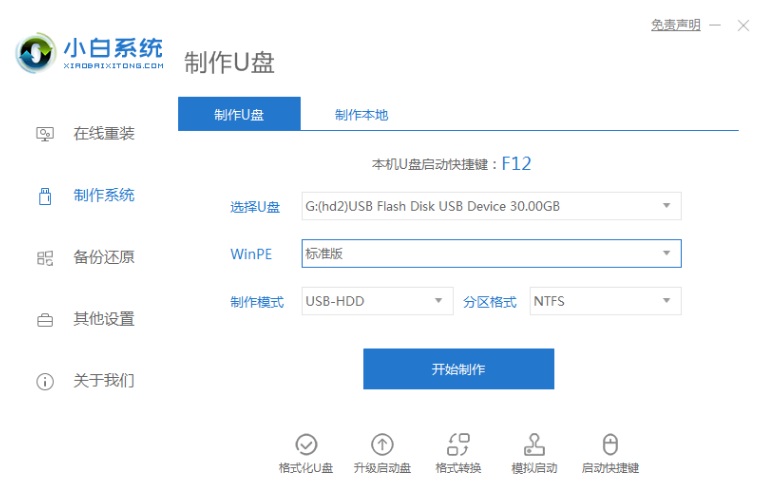Click the 备份还原 grid icon

click(x=45, y=258)
